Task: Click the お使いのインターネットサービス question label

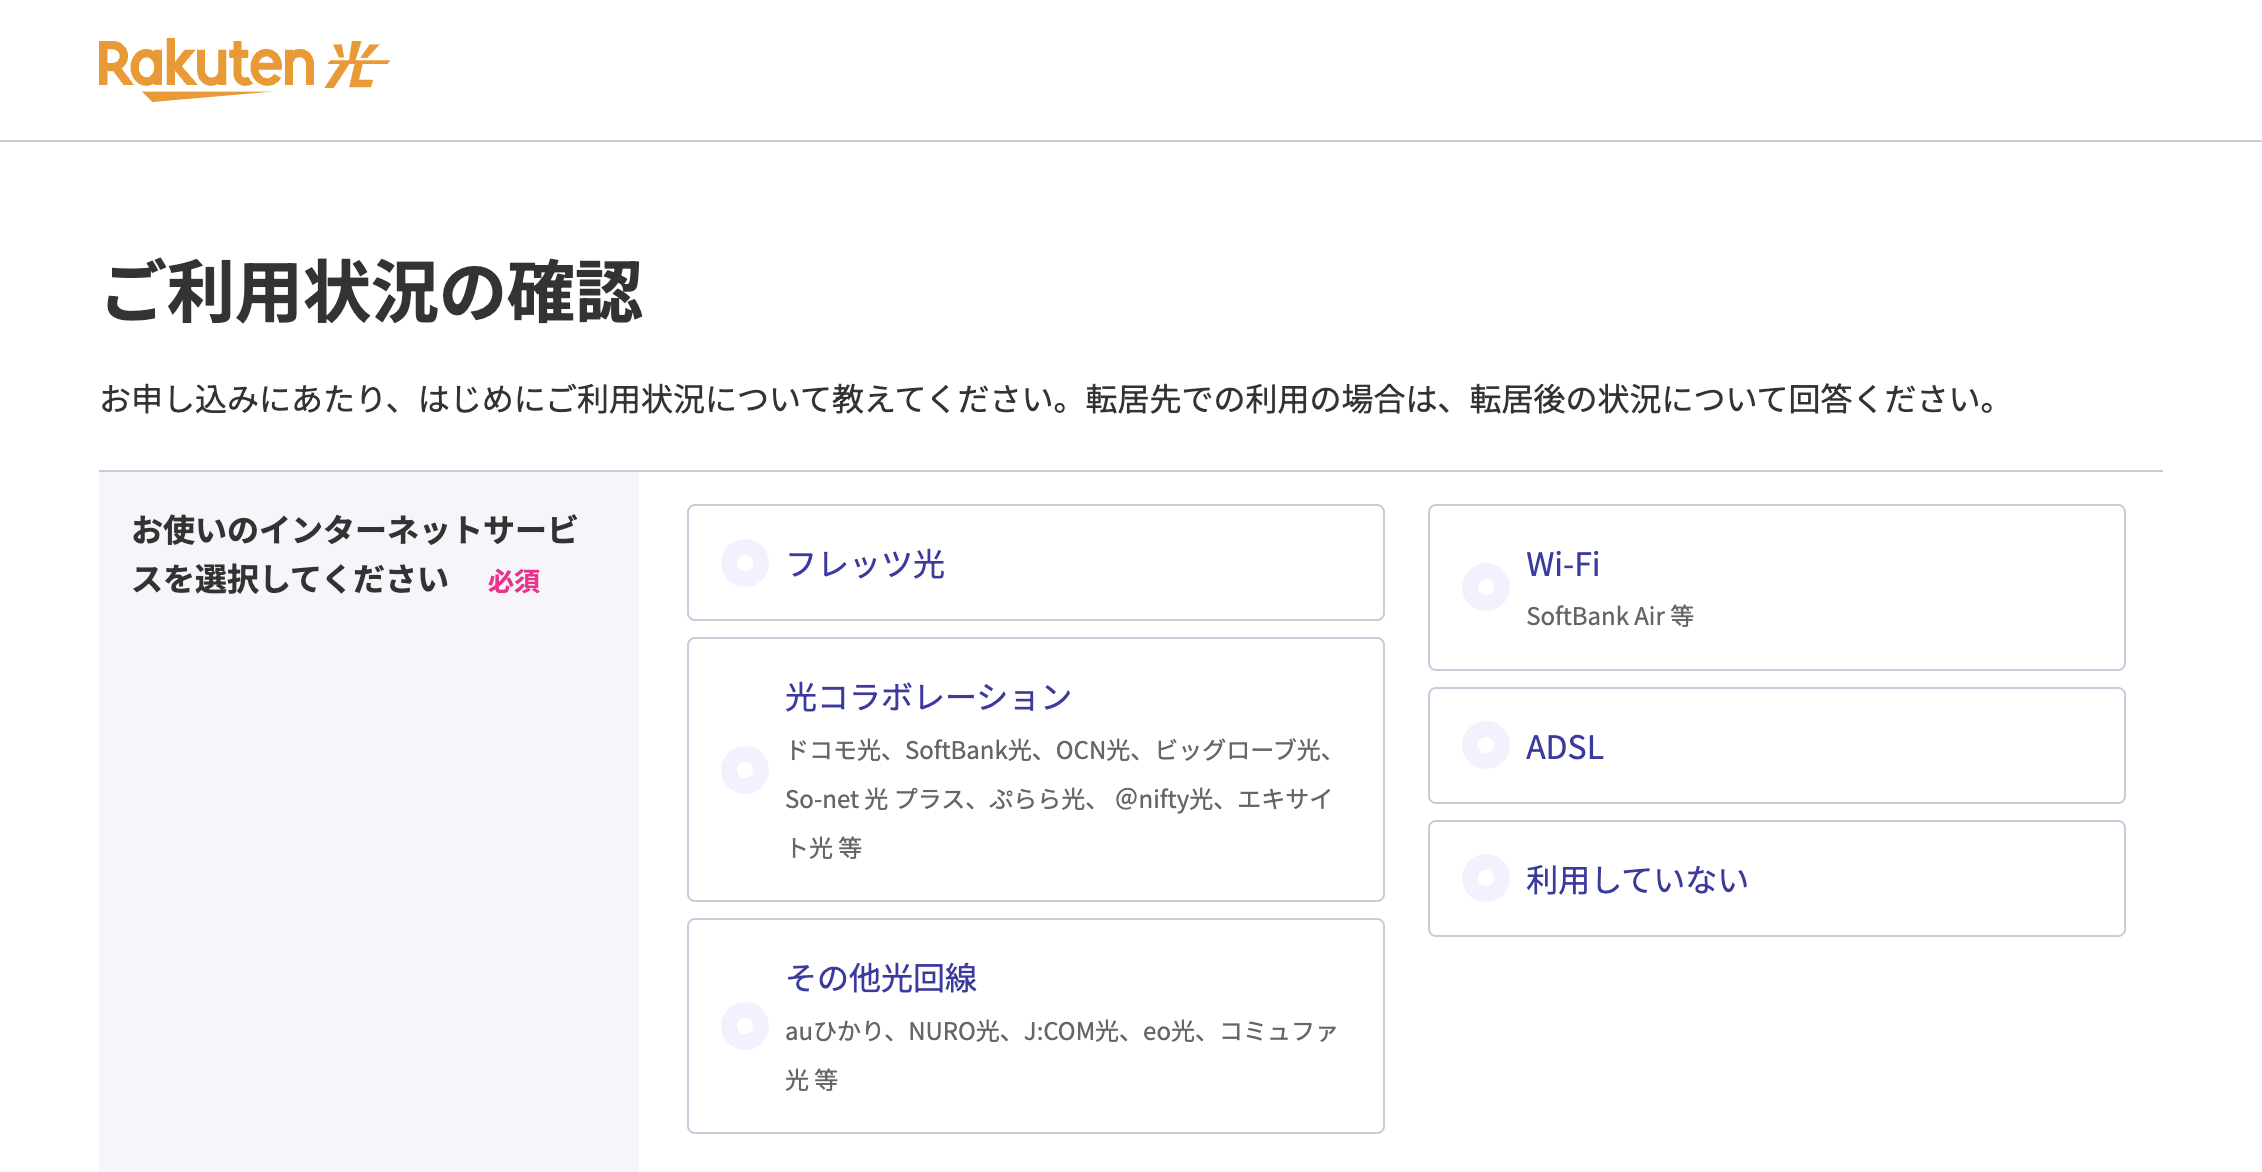Action: [354, 554]
